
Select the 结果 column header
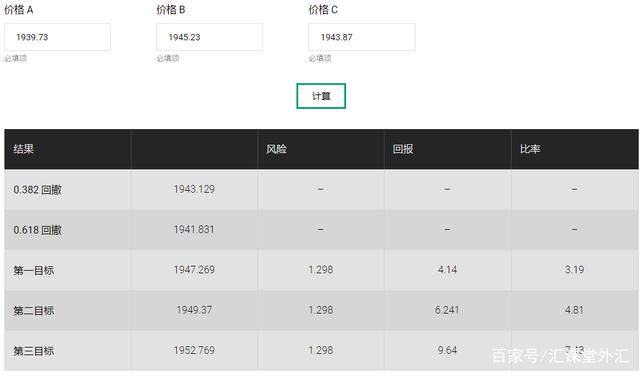pyautogui.click(x=23, y=149)
